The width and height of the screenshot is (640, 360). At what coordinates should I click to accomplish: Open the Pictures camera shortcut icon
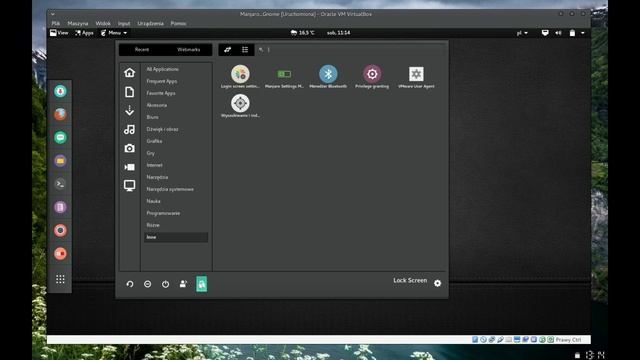coord(129,148)
